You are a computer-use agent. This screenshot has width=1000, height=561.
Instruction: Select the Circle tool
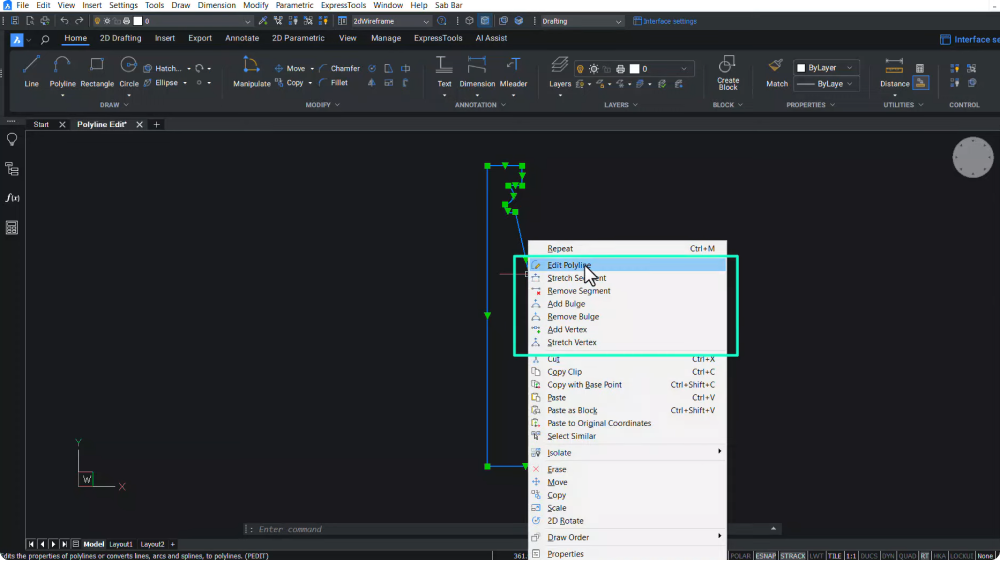[x=129, y=71]
